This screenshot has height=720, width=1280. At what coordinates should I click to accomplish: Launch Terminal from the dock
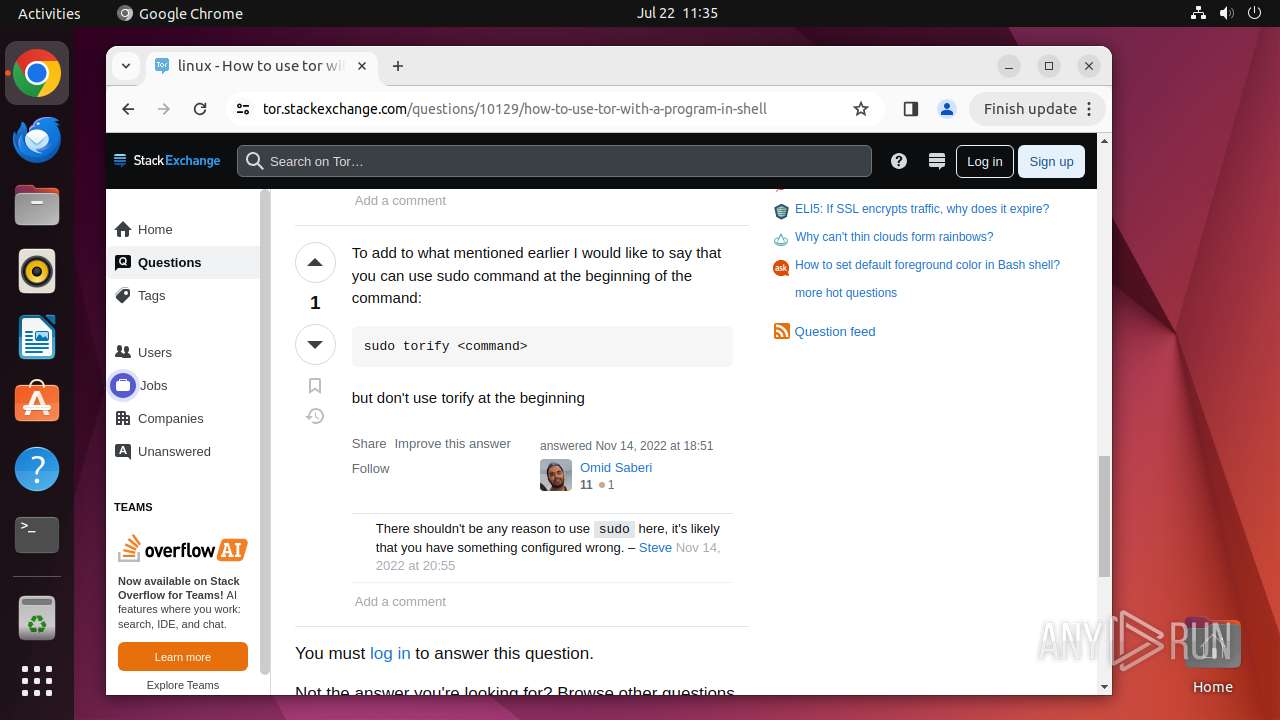37,535
